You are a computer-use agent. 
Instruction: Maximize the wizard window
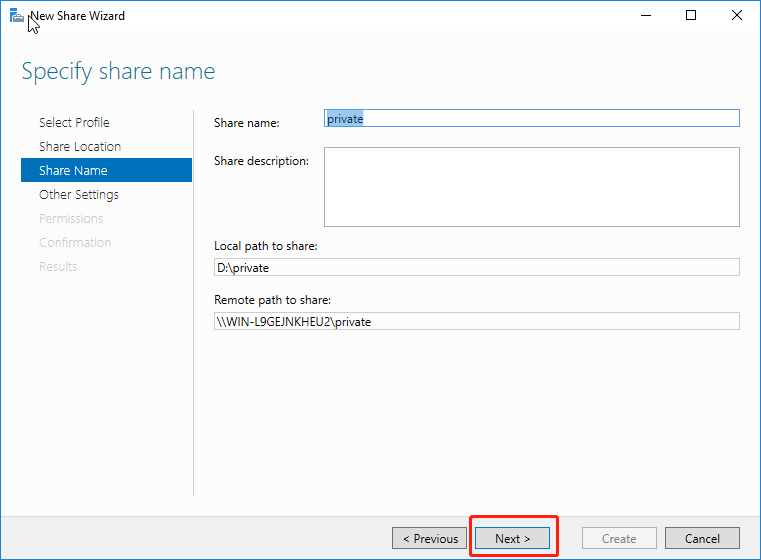click(x=691, y=16)
